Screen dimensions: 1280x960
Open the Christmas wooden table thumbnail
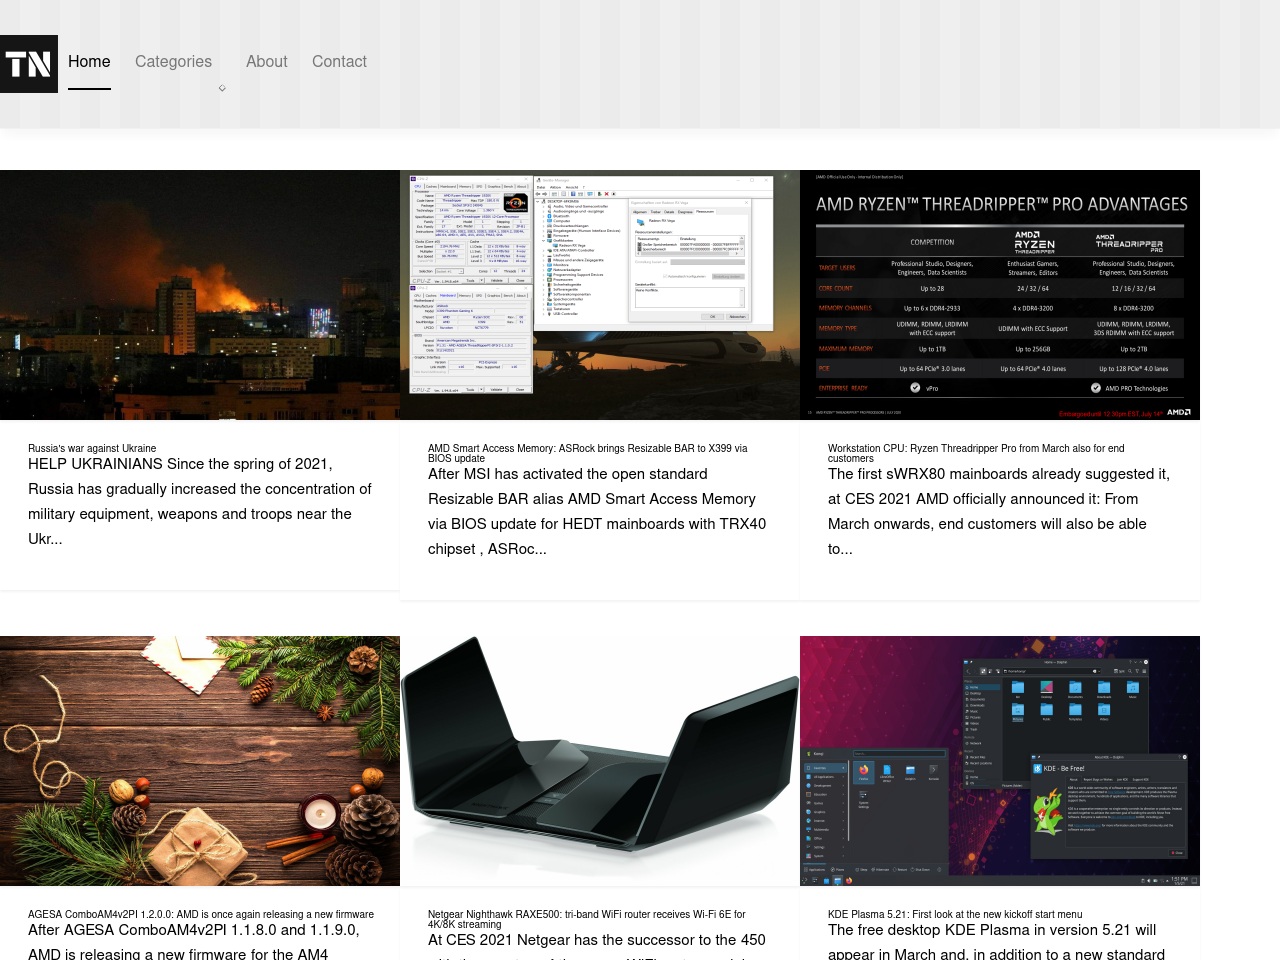200,761
